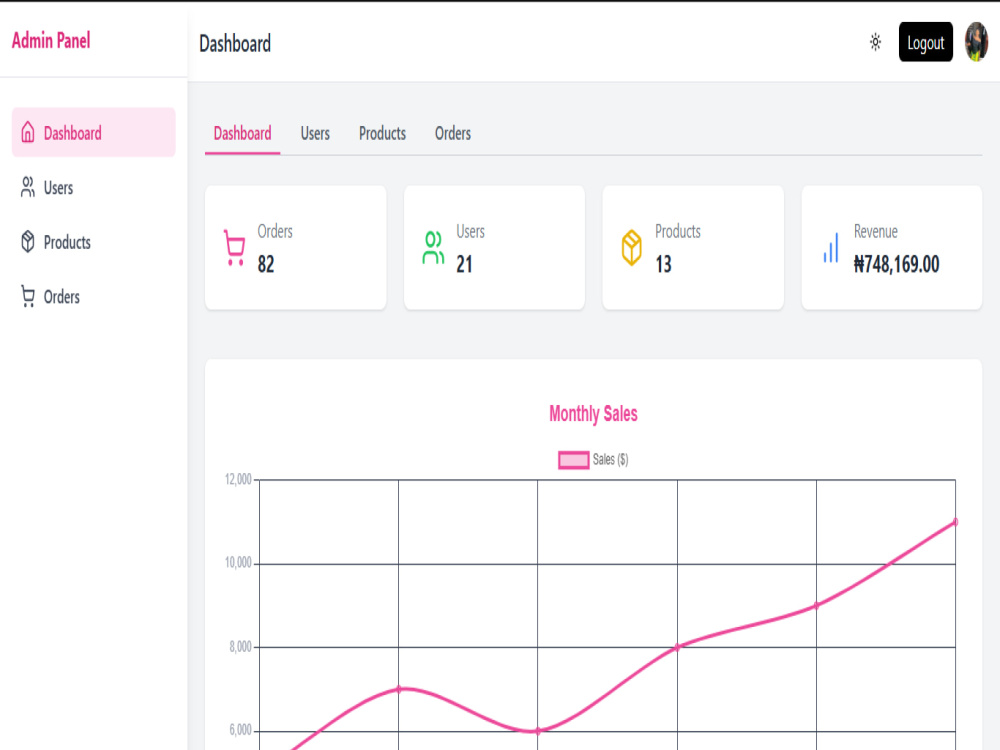Screen dimensions: 1000x750
Task: Click the Users count 21
Action: pos(464,263)
